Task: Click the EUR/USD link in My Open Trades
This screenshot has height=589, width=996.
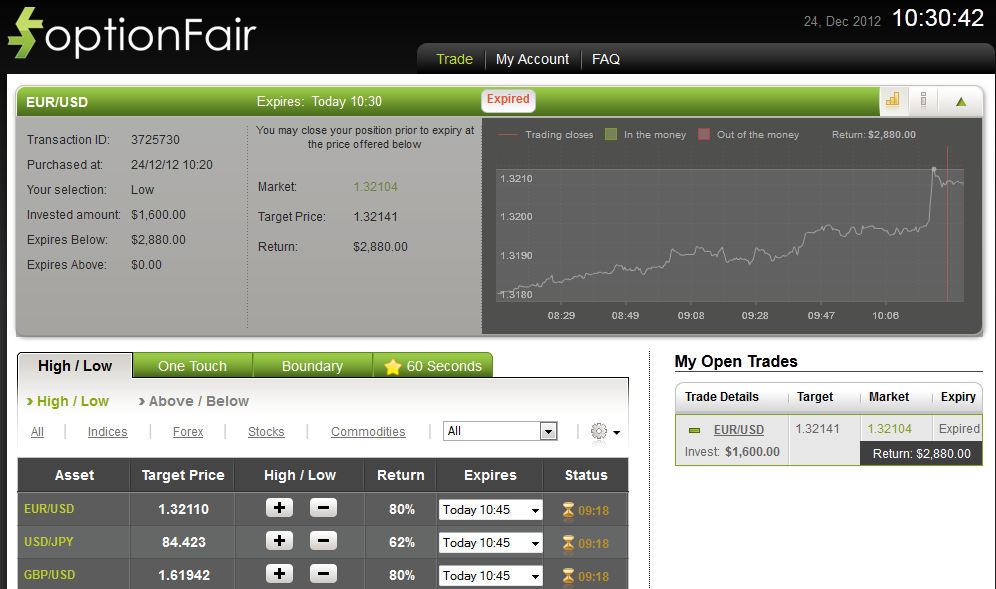Action: point(739,430)
